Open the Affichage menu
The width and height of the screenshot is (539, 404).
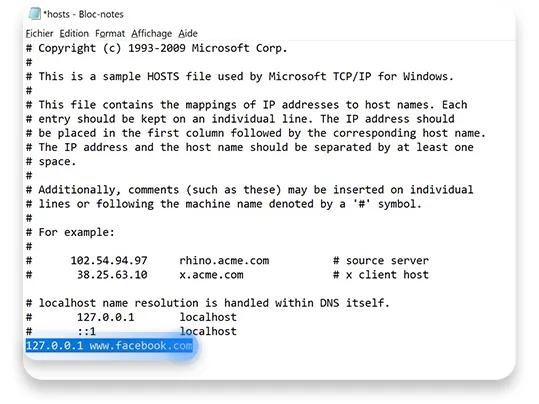pos(151,33)
